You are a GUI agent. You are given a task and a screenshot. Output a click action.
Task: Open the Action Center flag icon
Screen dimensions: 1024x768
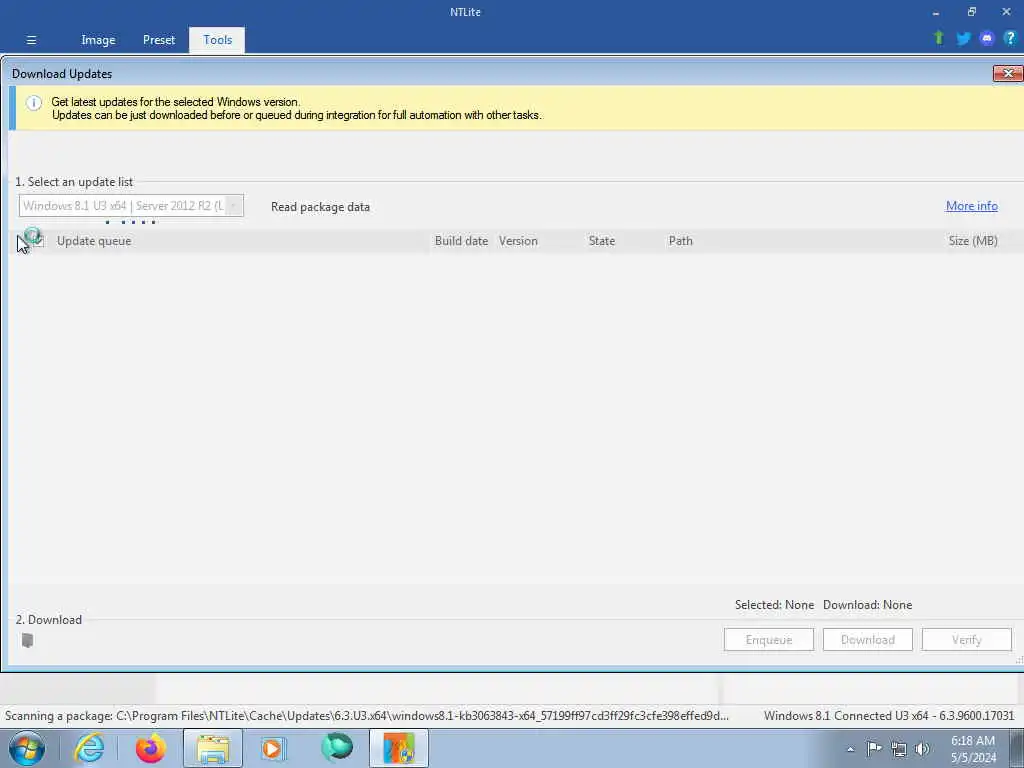pos(874,748)
